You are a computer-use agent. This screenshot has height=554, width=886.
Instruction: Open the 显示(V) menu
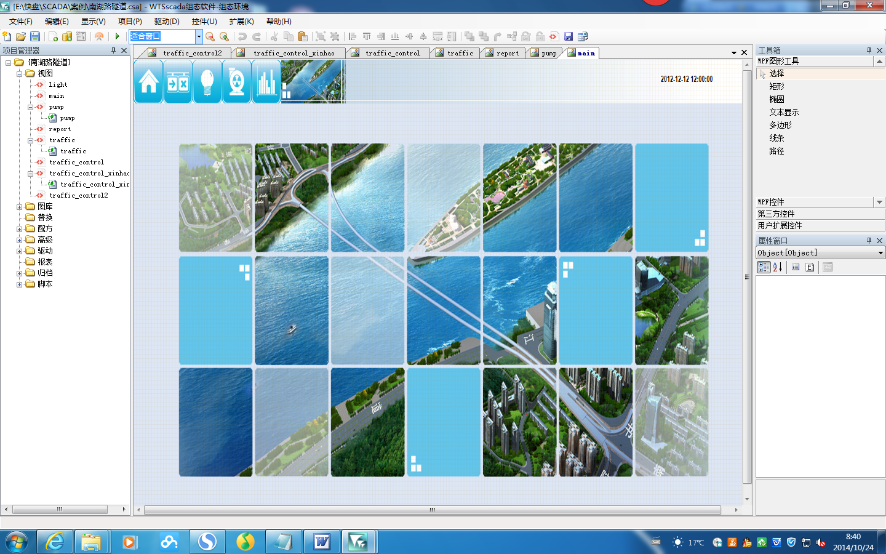(93, 21)
